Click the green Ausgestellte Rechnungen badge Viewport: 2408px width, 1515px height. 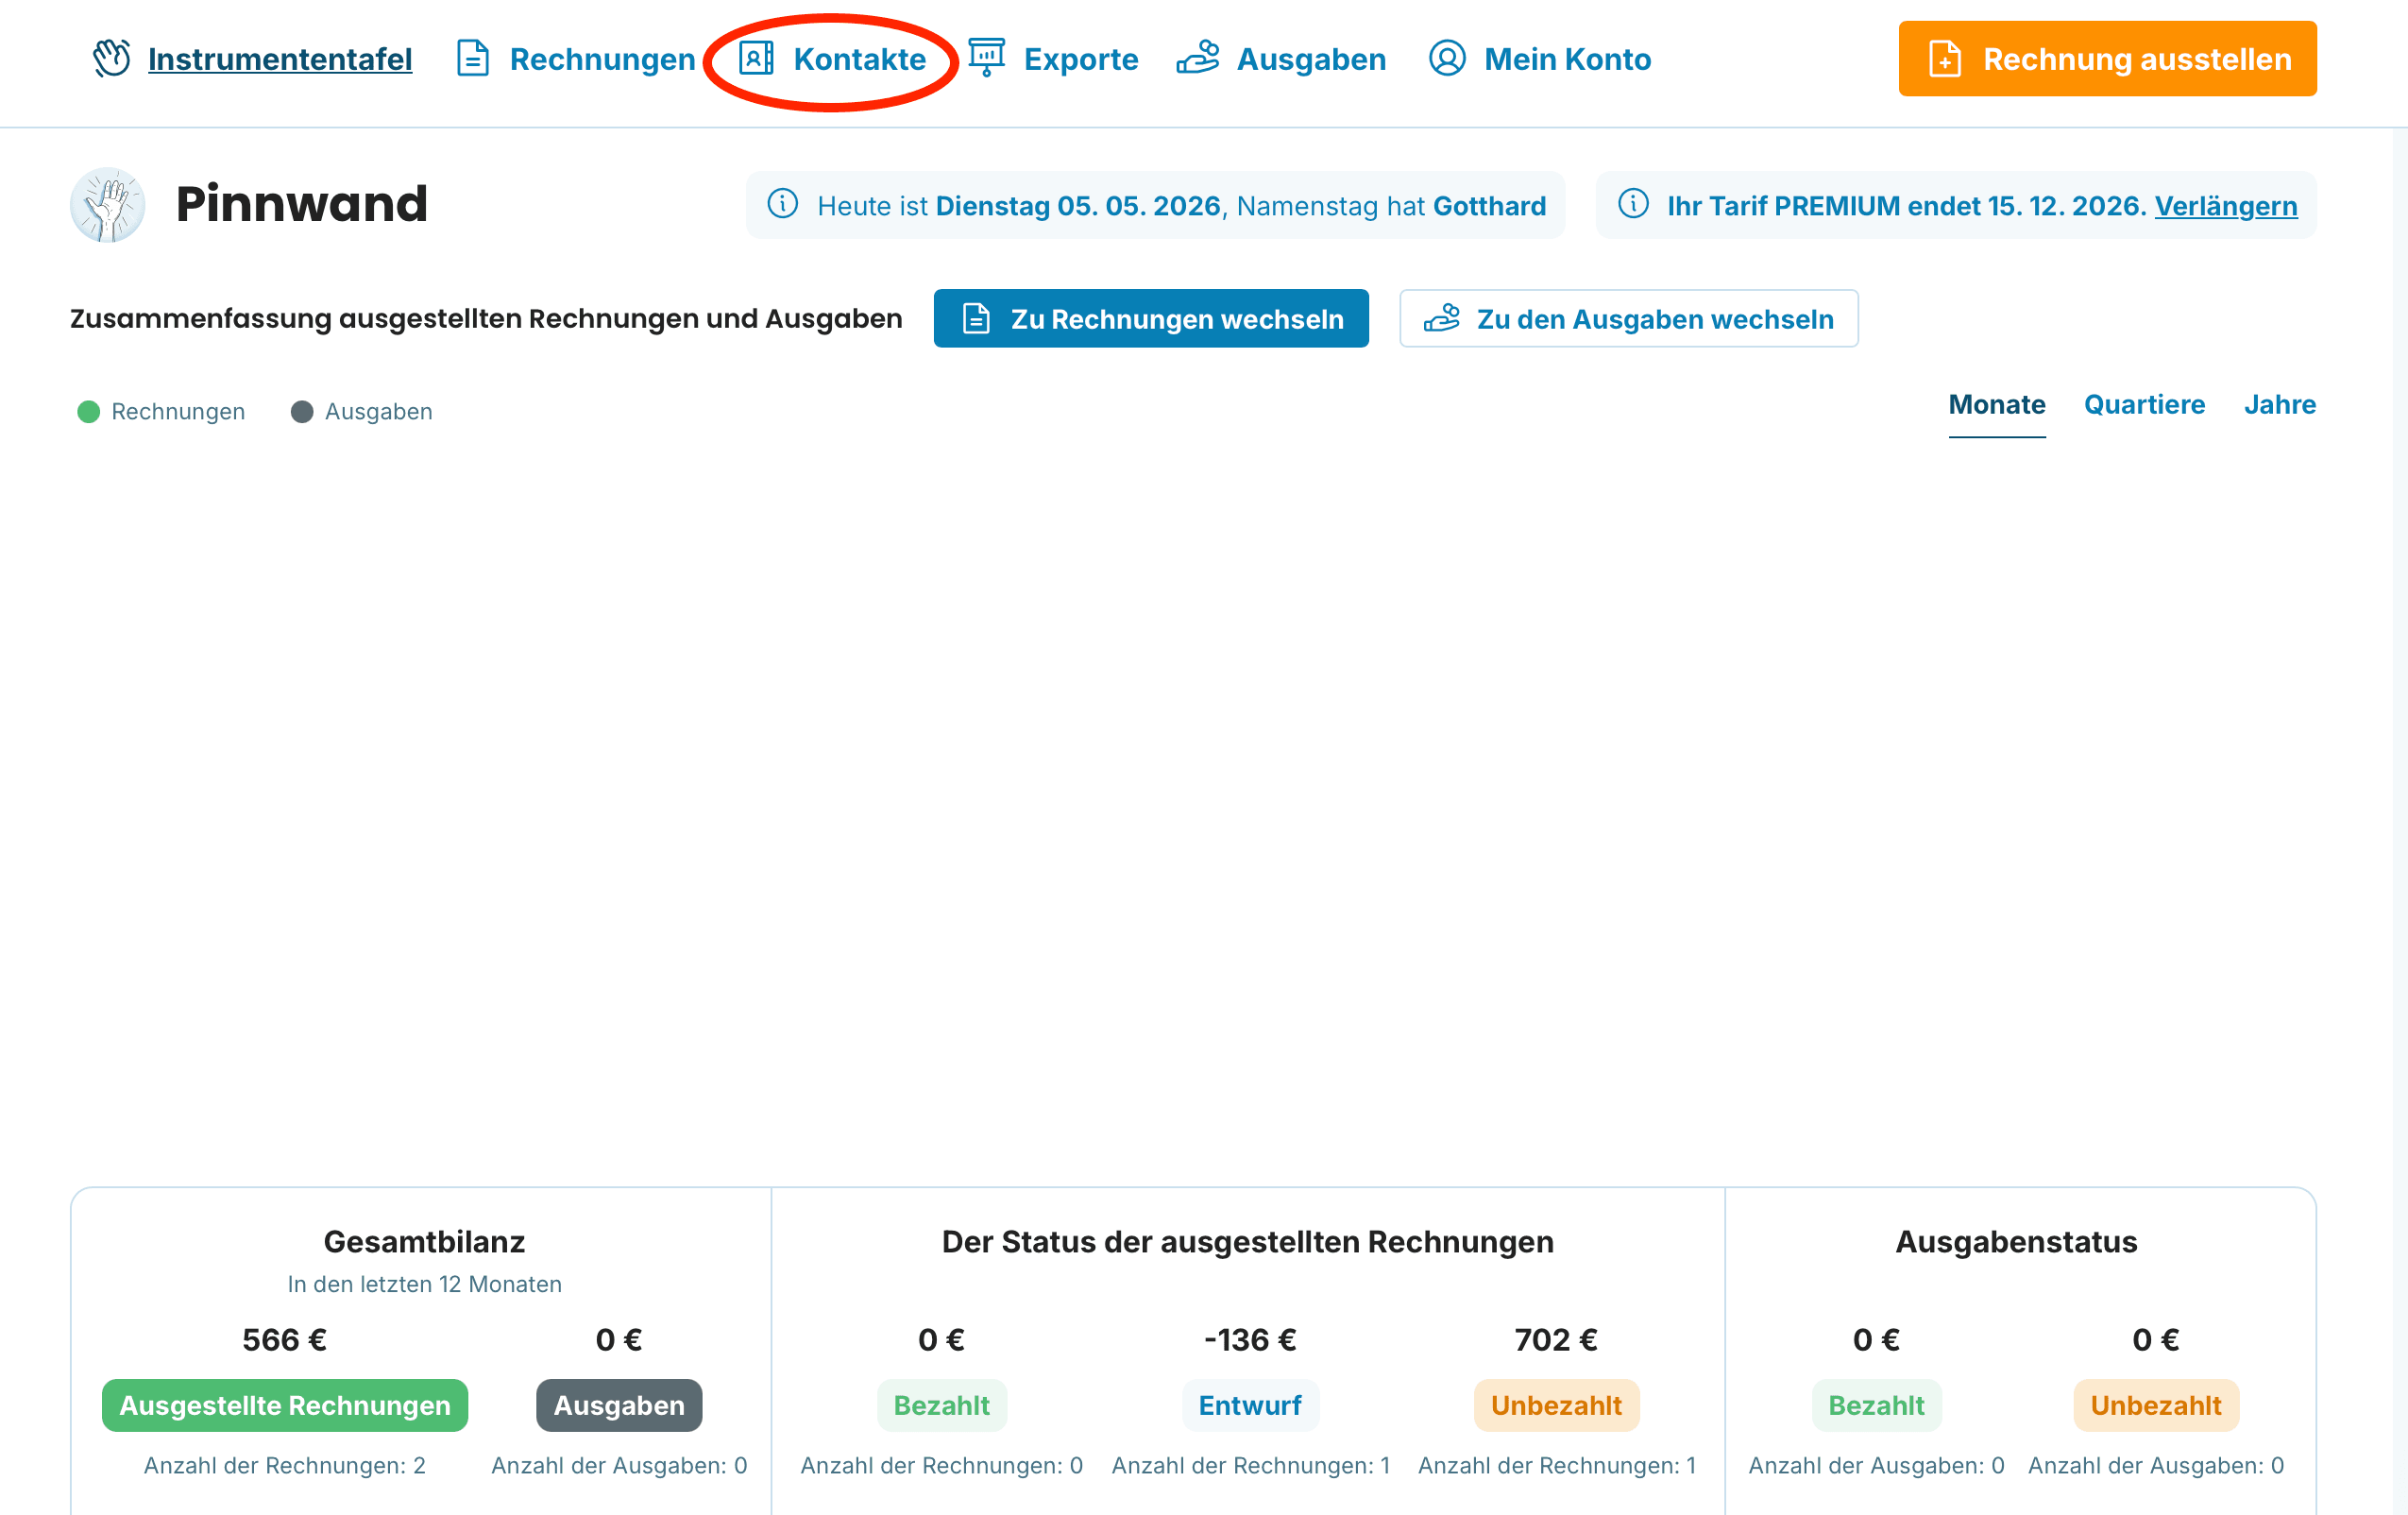285,1405
